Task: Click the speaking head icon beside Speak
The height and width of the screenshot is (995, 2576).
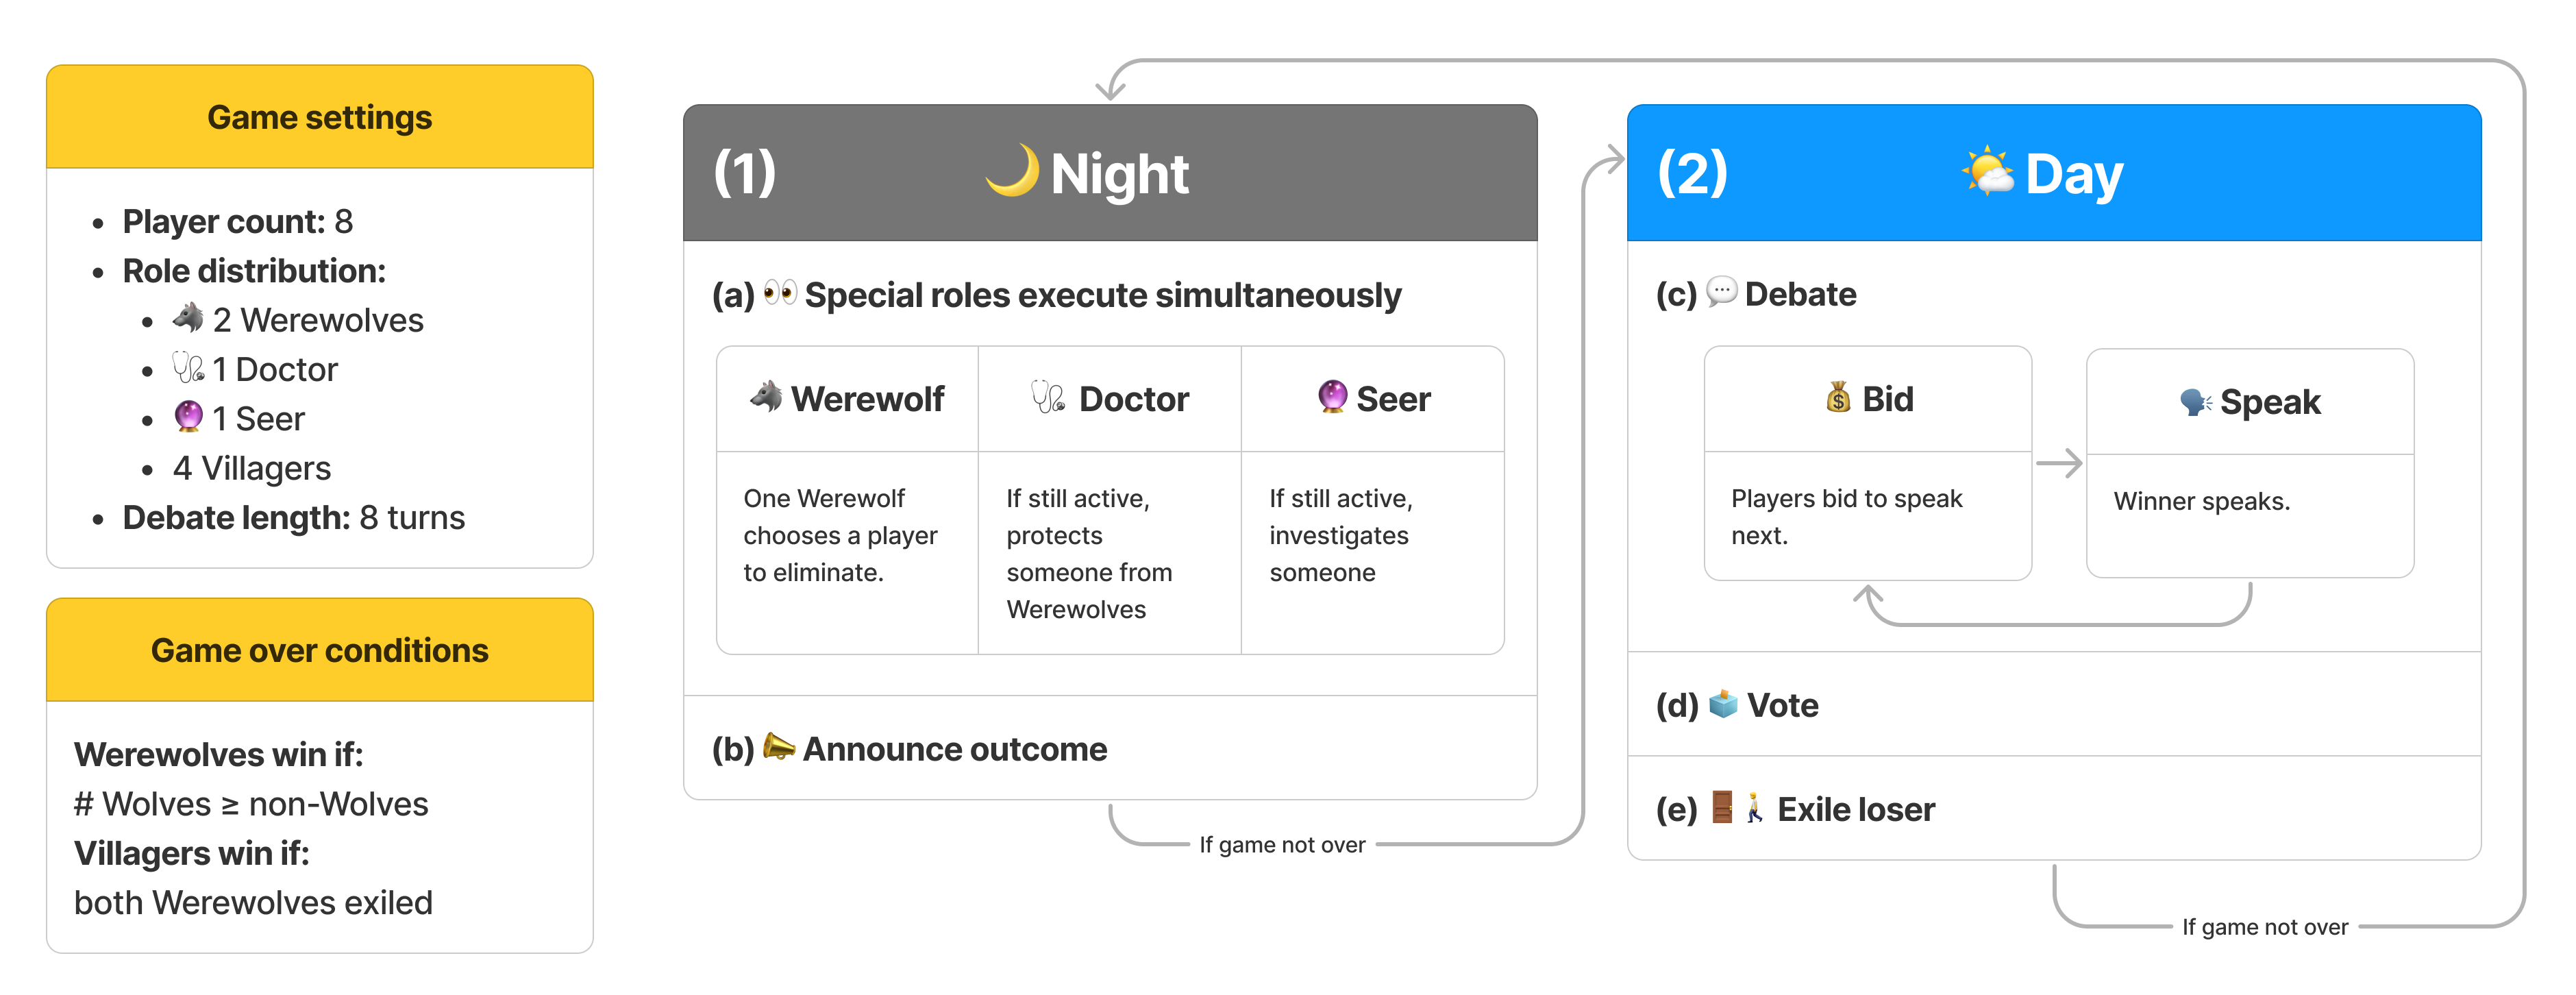Action: pos(2195,401)
